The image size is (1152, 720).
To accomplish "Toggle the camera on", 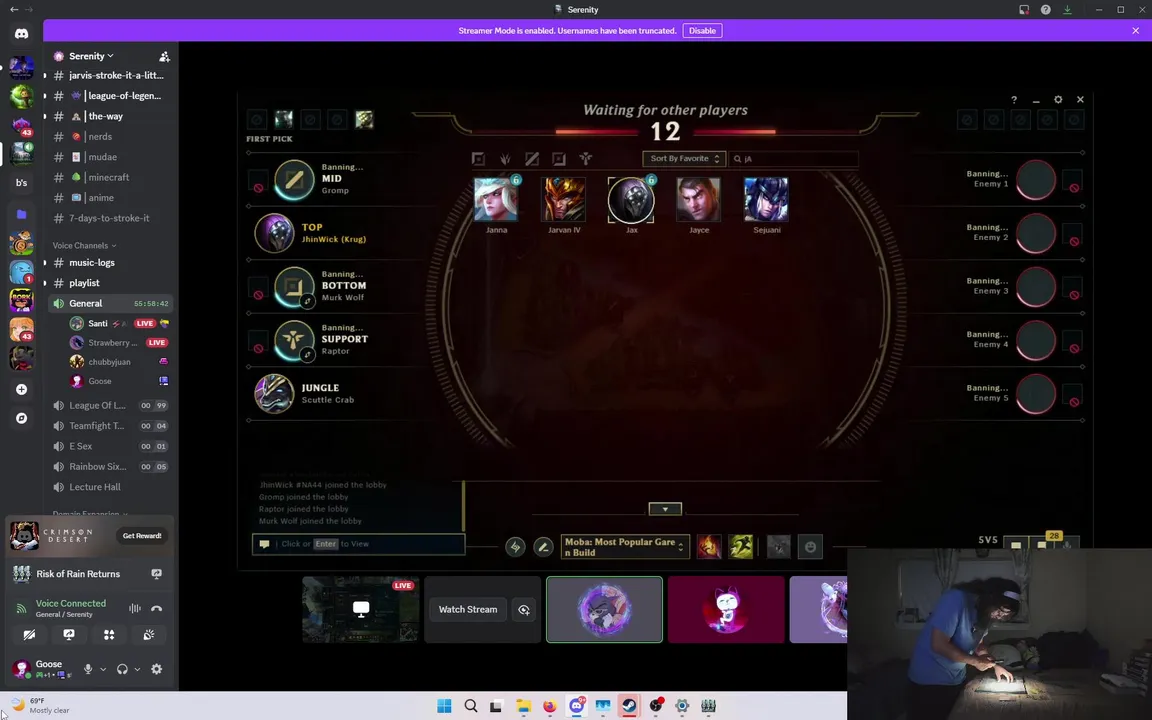I will [x=29, y=635].
